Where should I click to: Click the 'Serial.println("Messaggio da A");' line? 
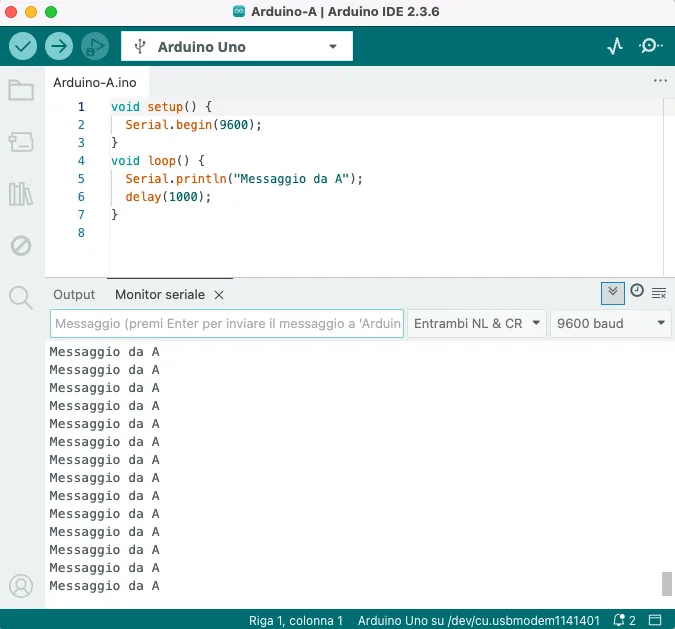pos(244,179)
